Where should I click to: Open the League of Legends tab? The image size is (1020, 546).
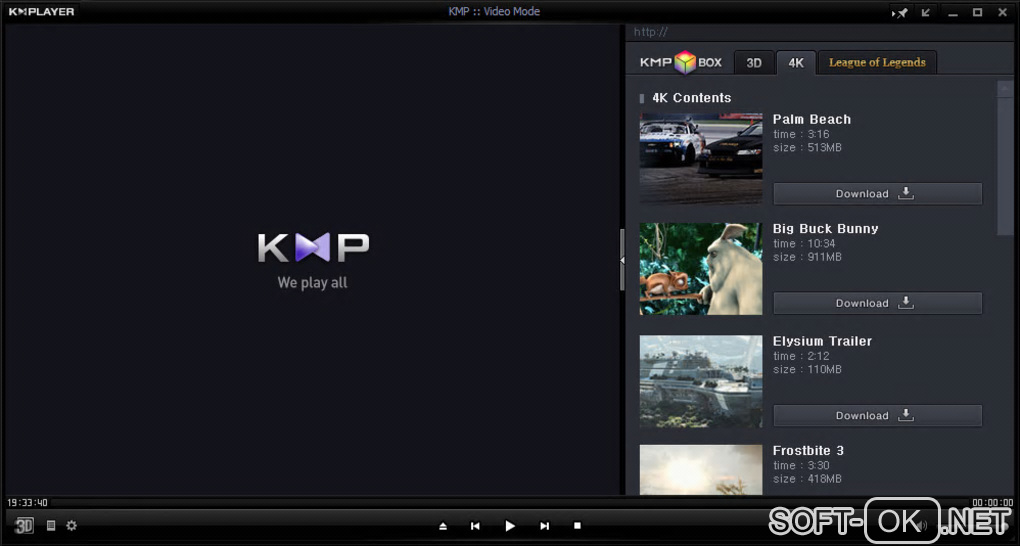(877, 62)
